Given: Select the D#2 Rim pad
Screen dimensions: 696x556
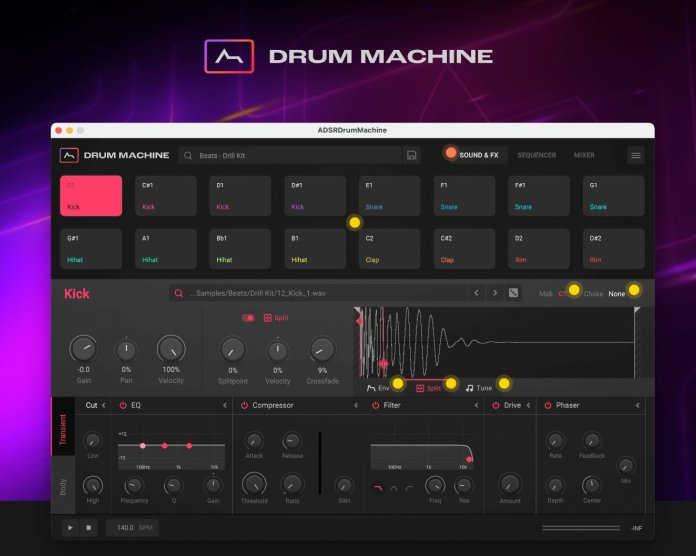Looking at the screenshot, I should 613,248.
